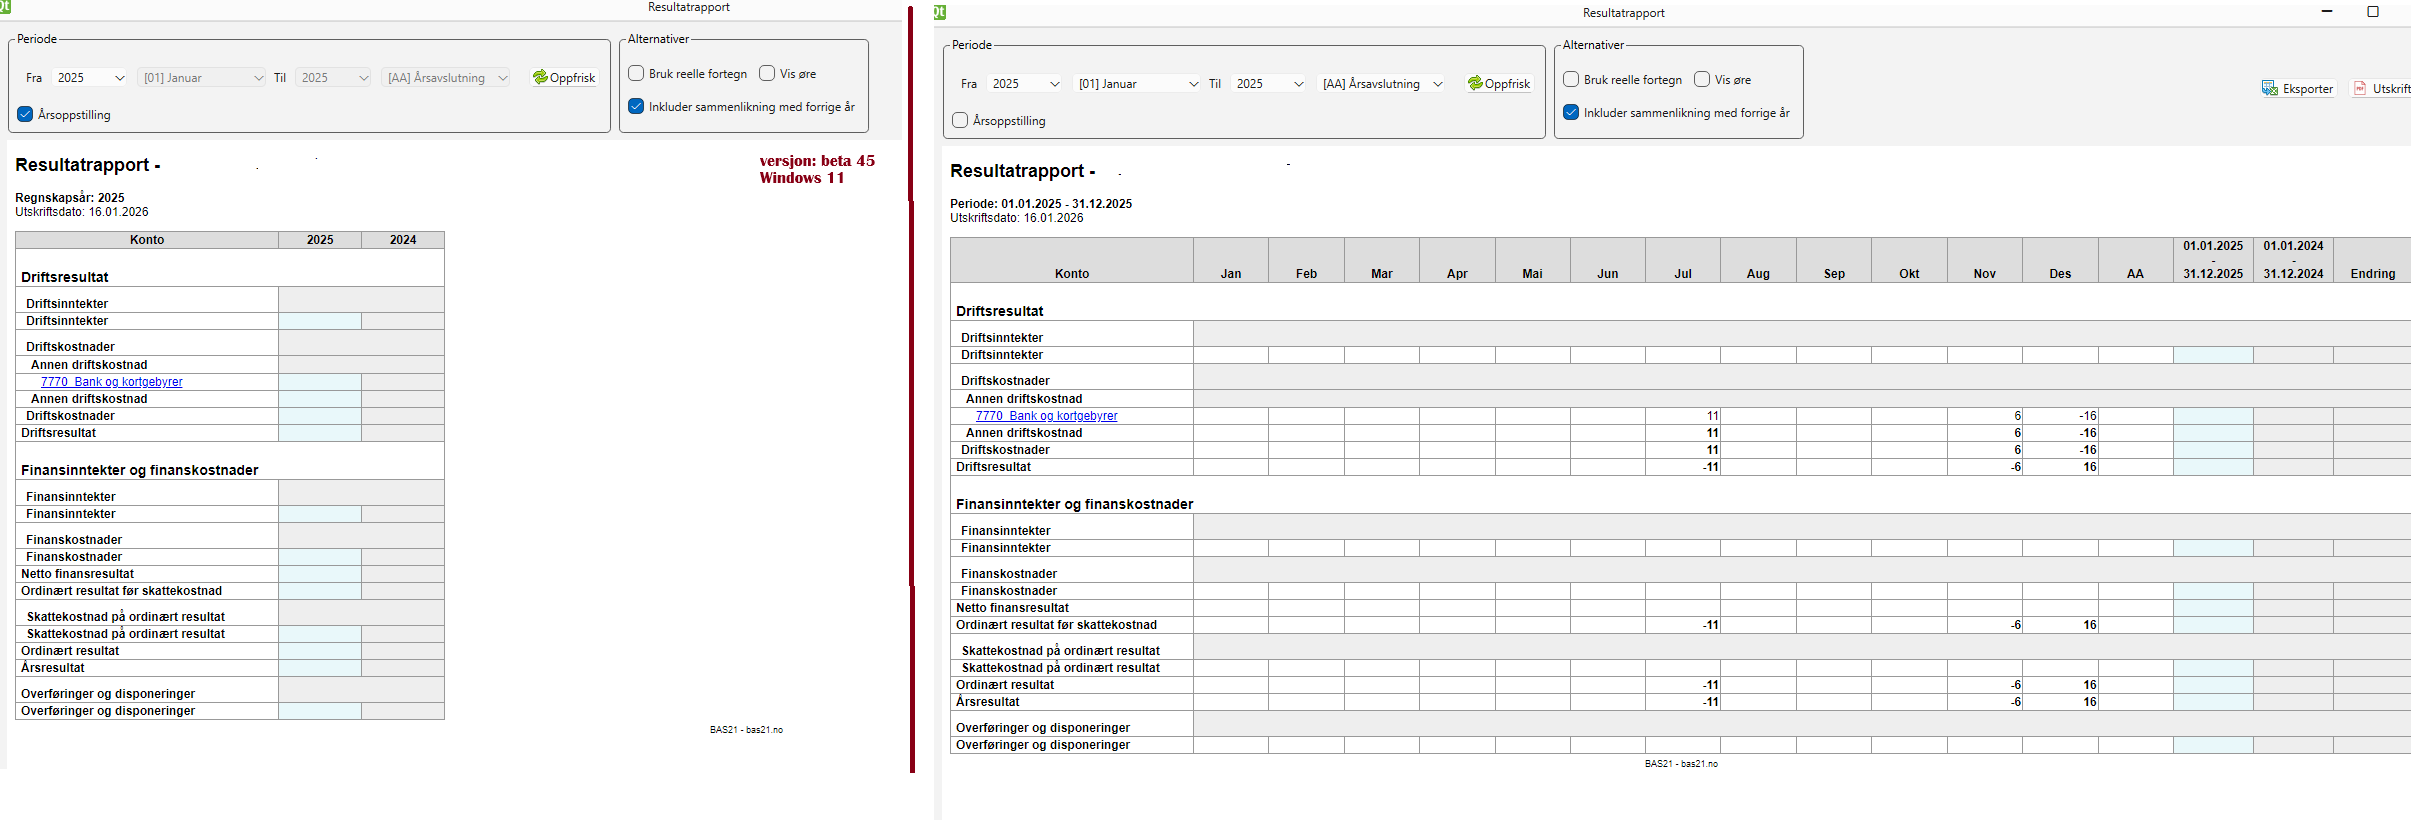Open [01] Januar dropdown in right window

(x=1137, y=83)
